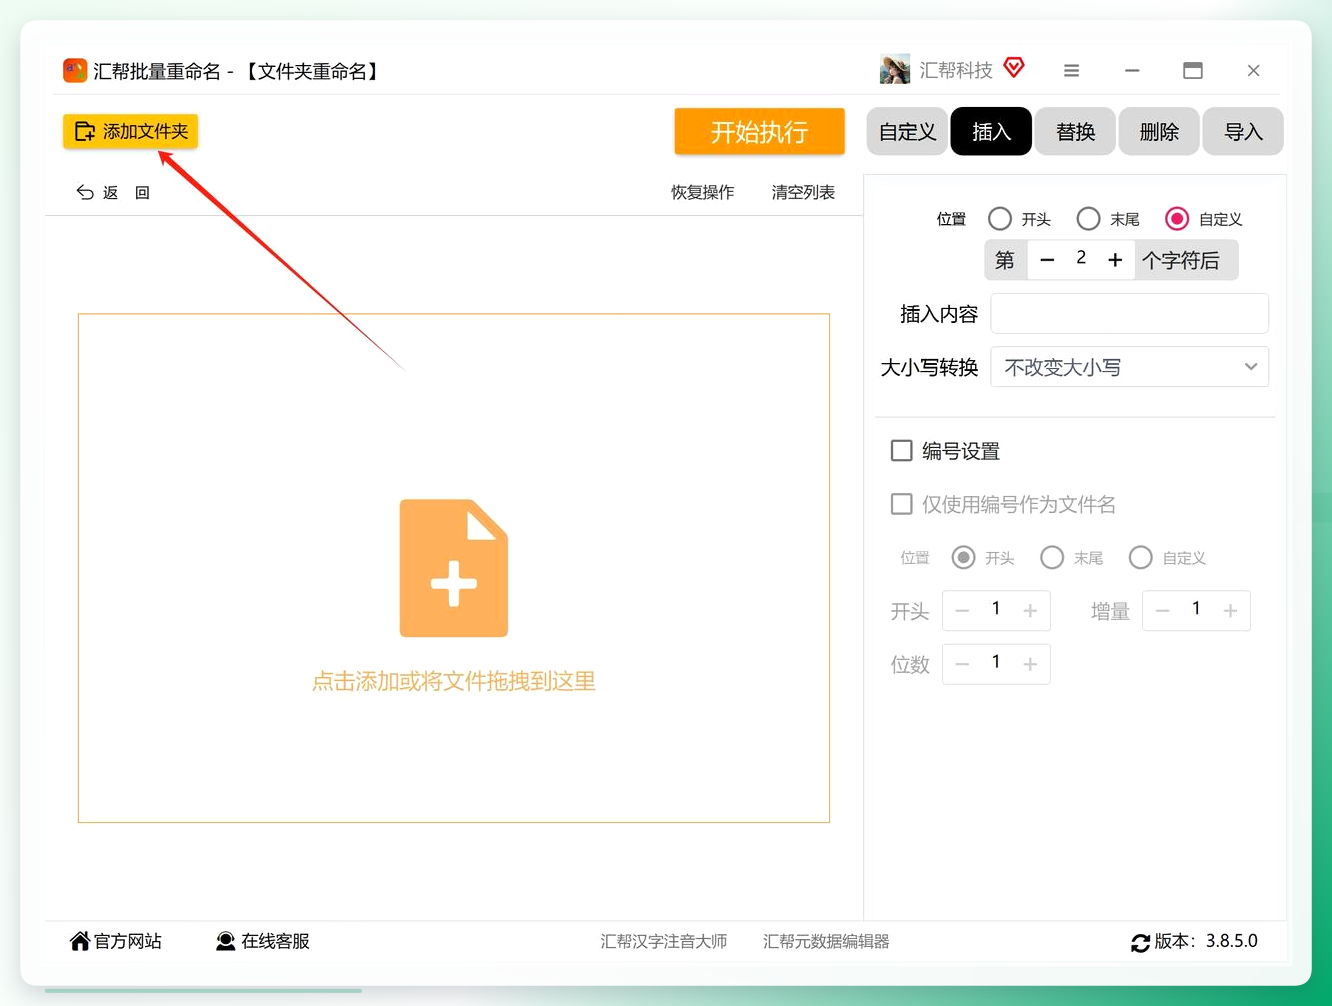Open the 替换 tab
The width and height of the screenshot is (1332, 1006).
coord(1075,132)
